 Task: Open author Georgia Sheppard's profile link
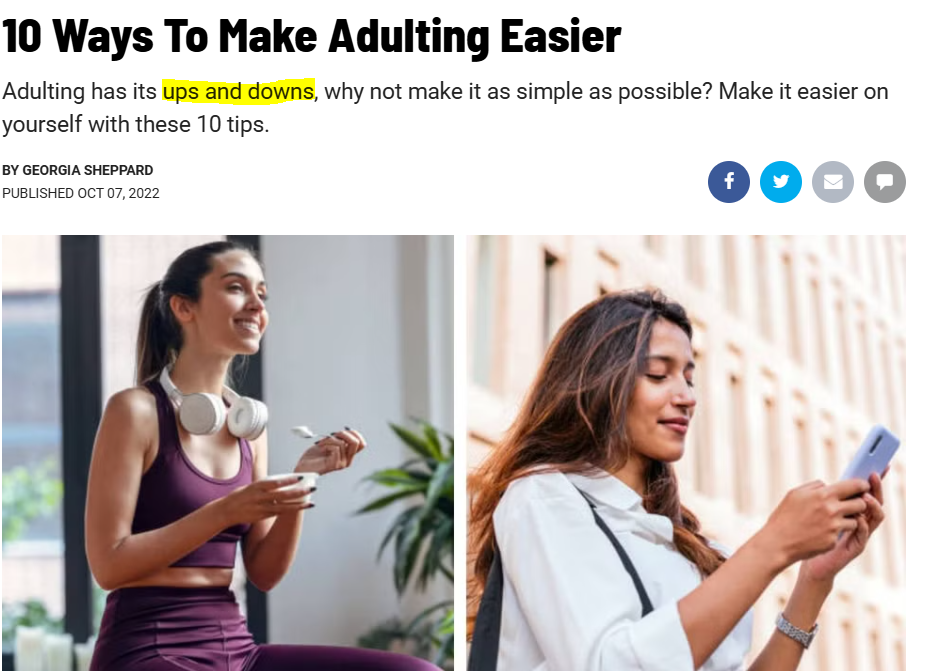87,170
